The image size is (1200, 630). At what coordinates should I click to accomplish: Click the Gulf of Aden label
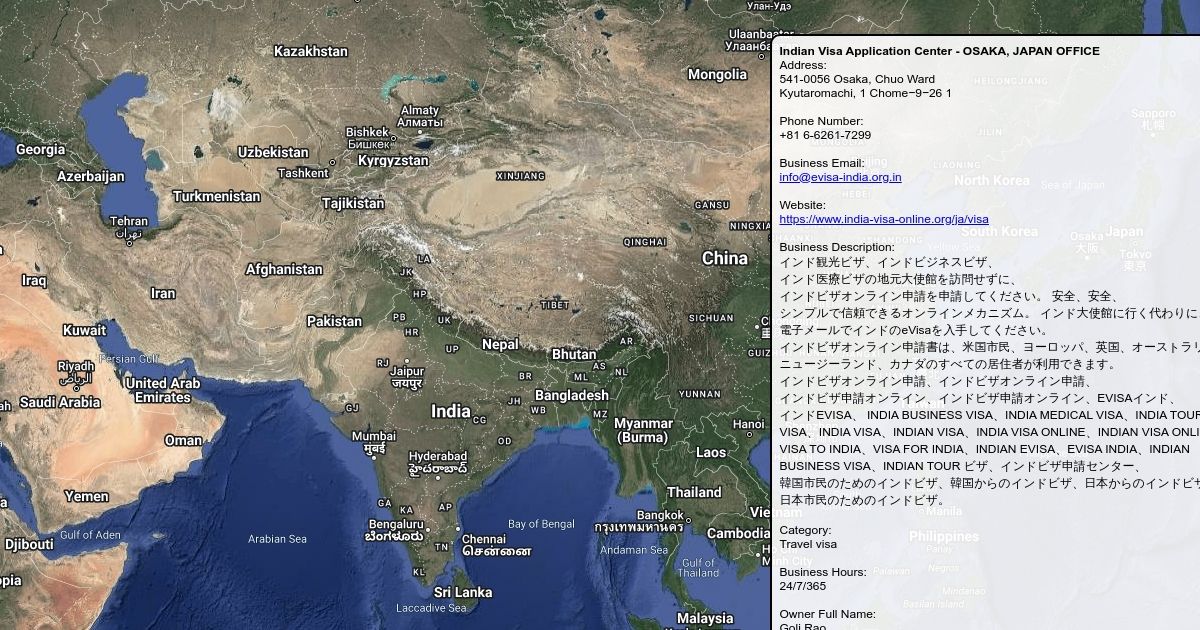point(89,535)
